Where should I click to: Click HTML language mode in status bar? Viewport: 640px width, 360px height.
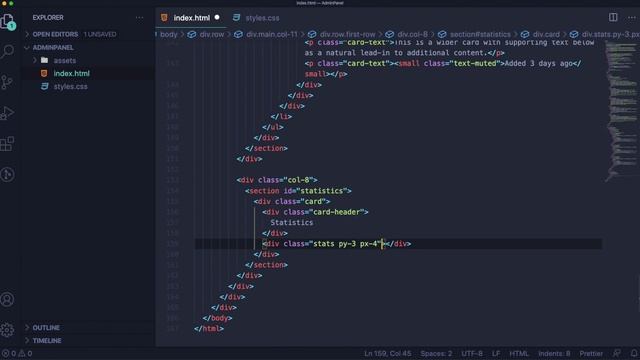pos(519,353)
